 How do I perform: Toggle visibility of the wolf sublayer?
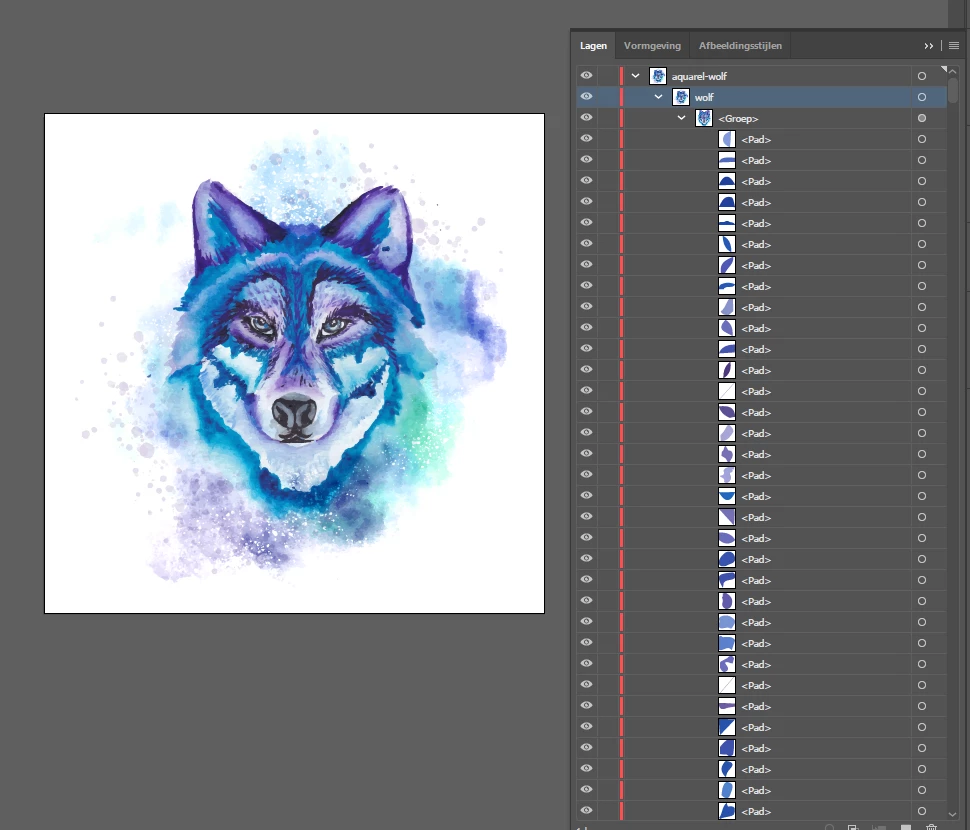click(586, 96)
